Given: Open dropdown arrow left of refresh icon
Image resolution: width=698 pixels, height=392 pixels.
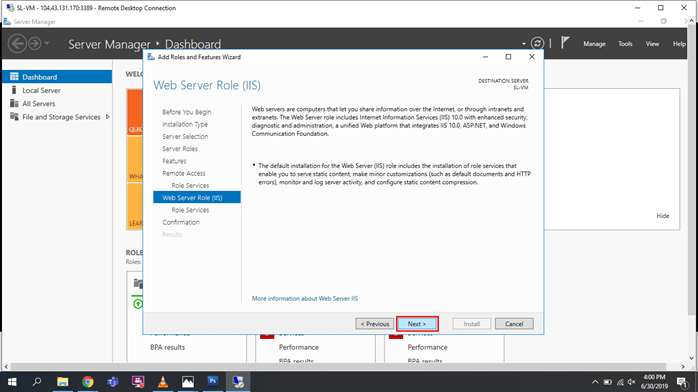Looking at the screenshot, I should click(x=524, y=44).
